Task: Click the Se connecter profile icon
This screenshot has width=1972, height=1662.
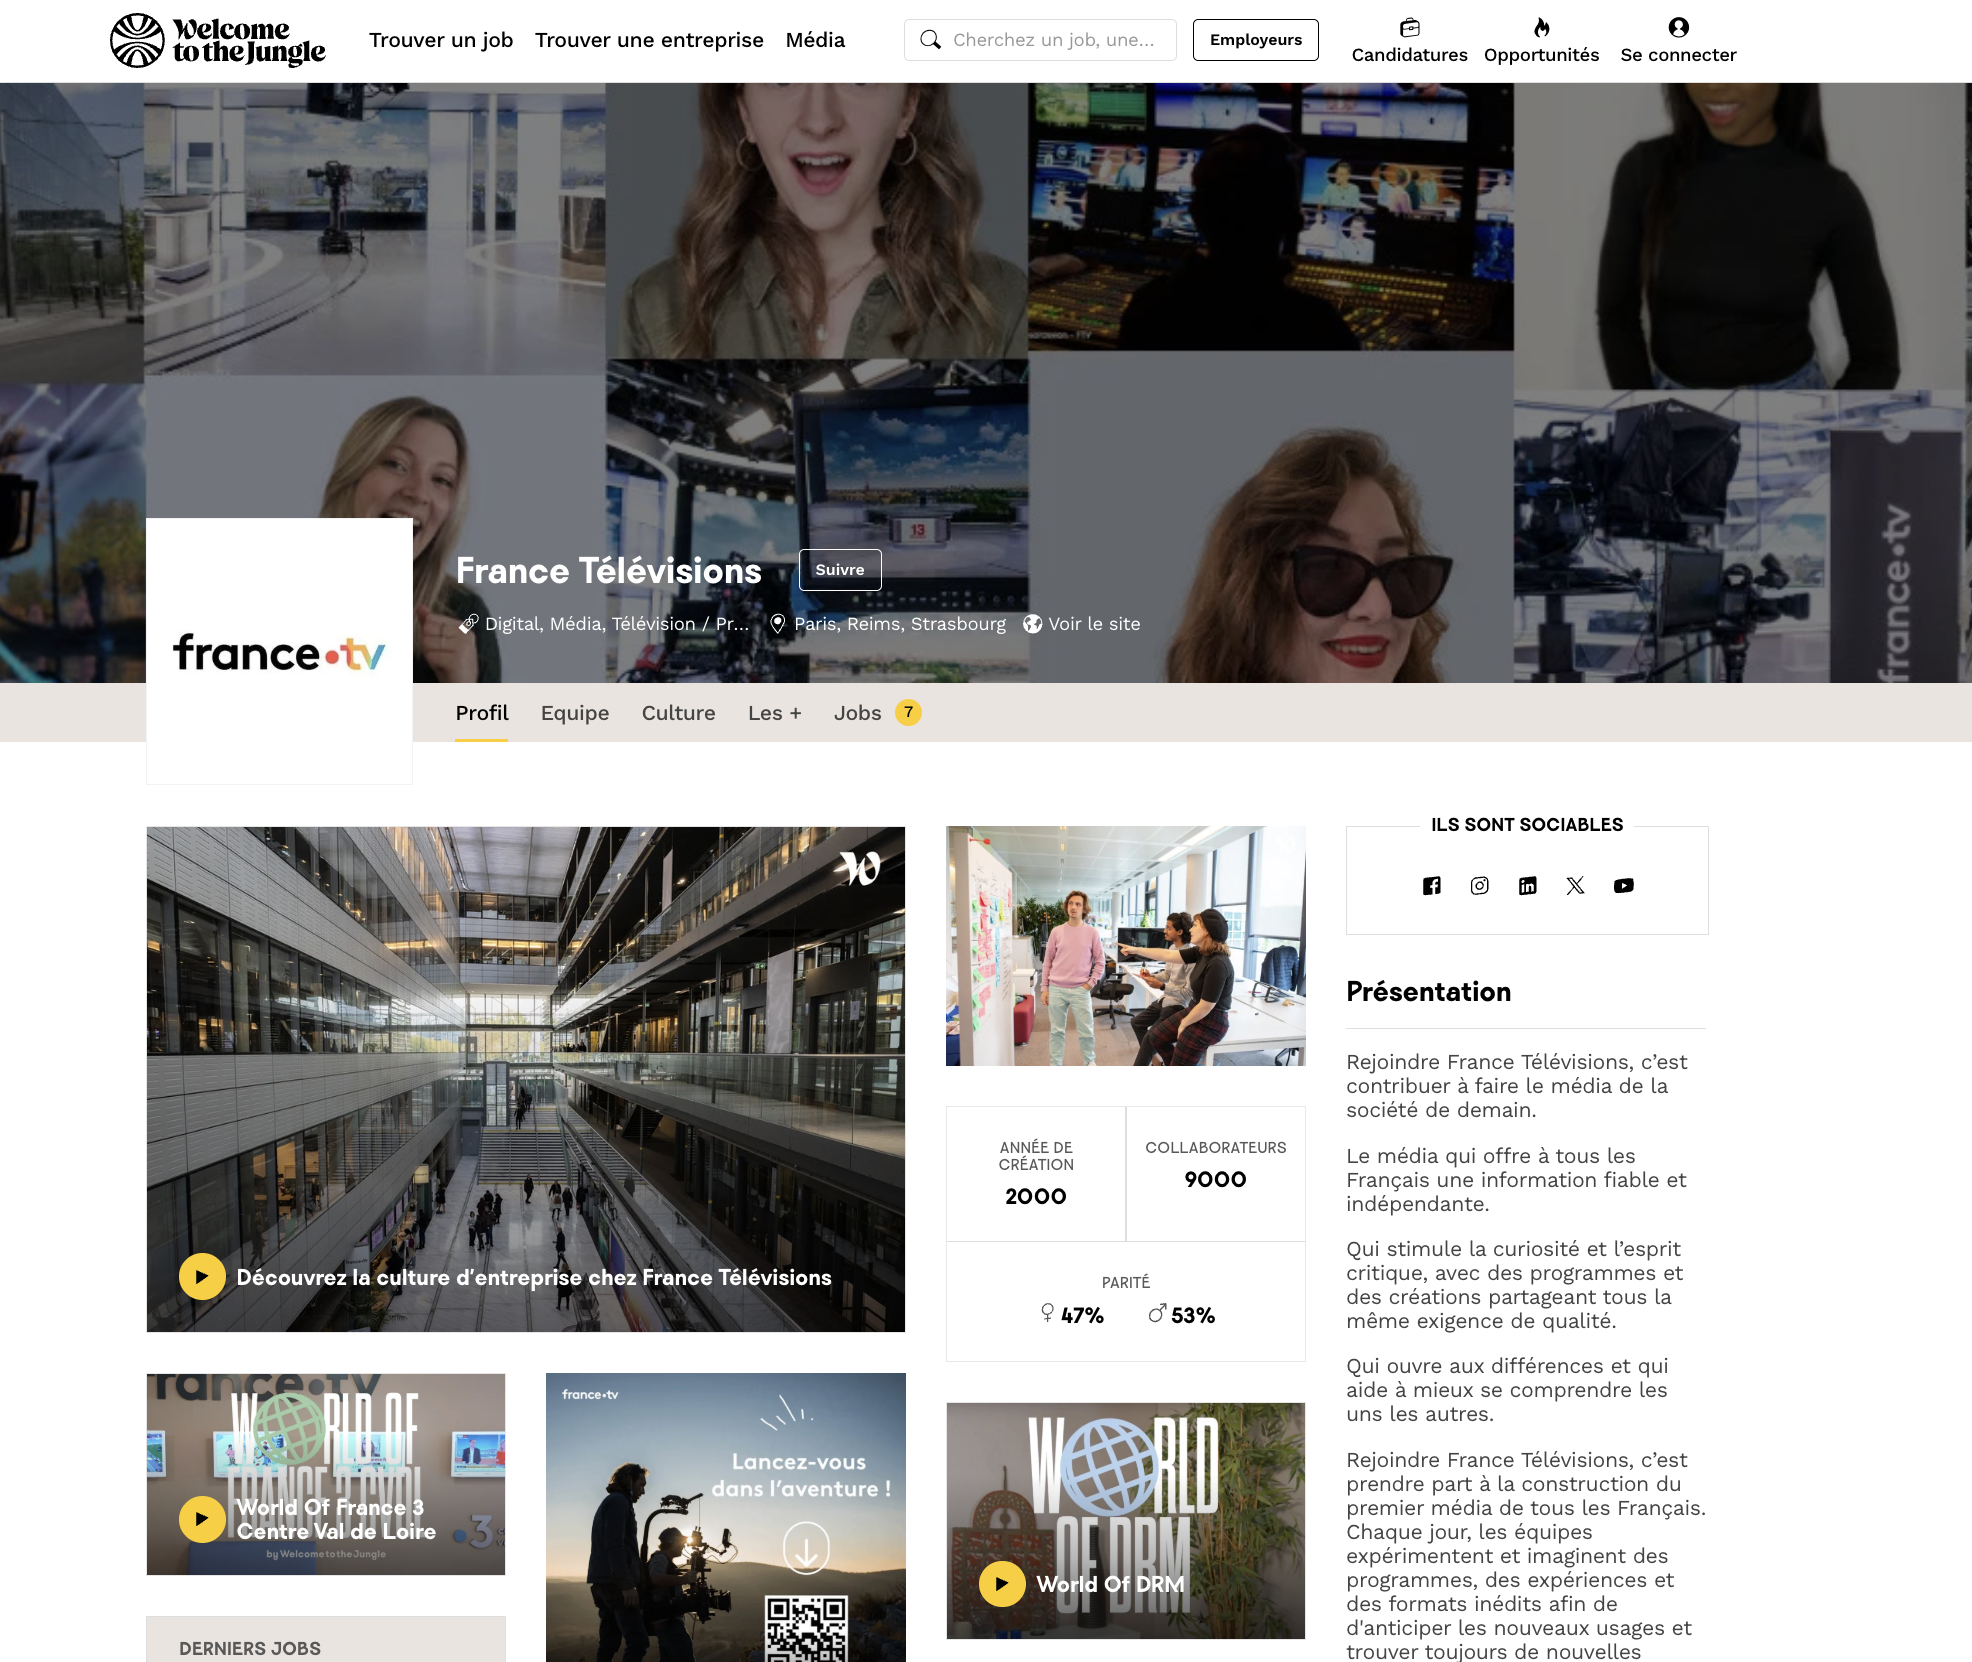Action: point(1678,27)
